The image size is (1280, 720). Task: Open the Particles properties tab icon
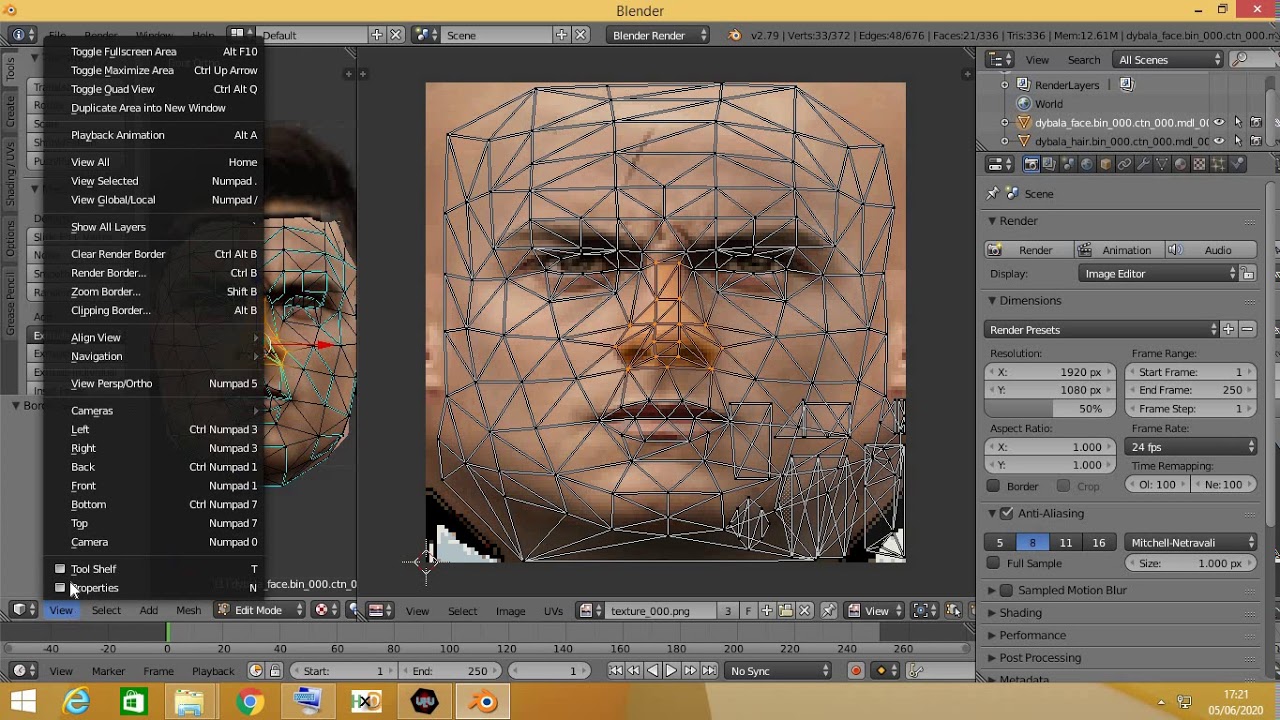pos(1218,164)
